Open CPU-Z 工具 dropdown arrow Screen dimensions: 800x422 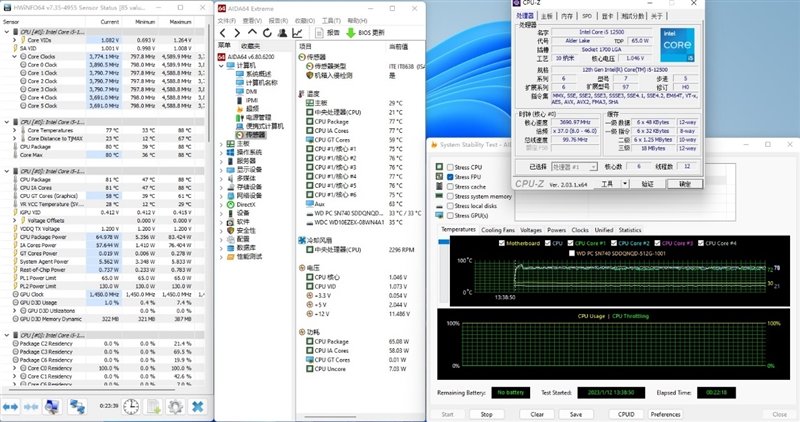625,184
